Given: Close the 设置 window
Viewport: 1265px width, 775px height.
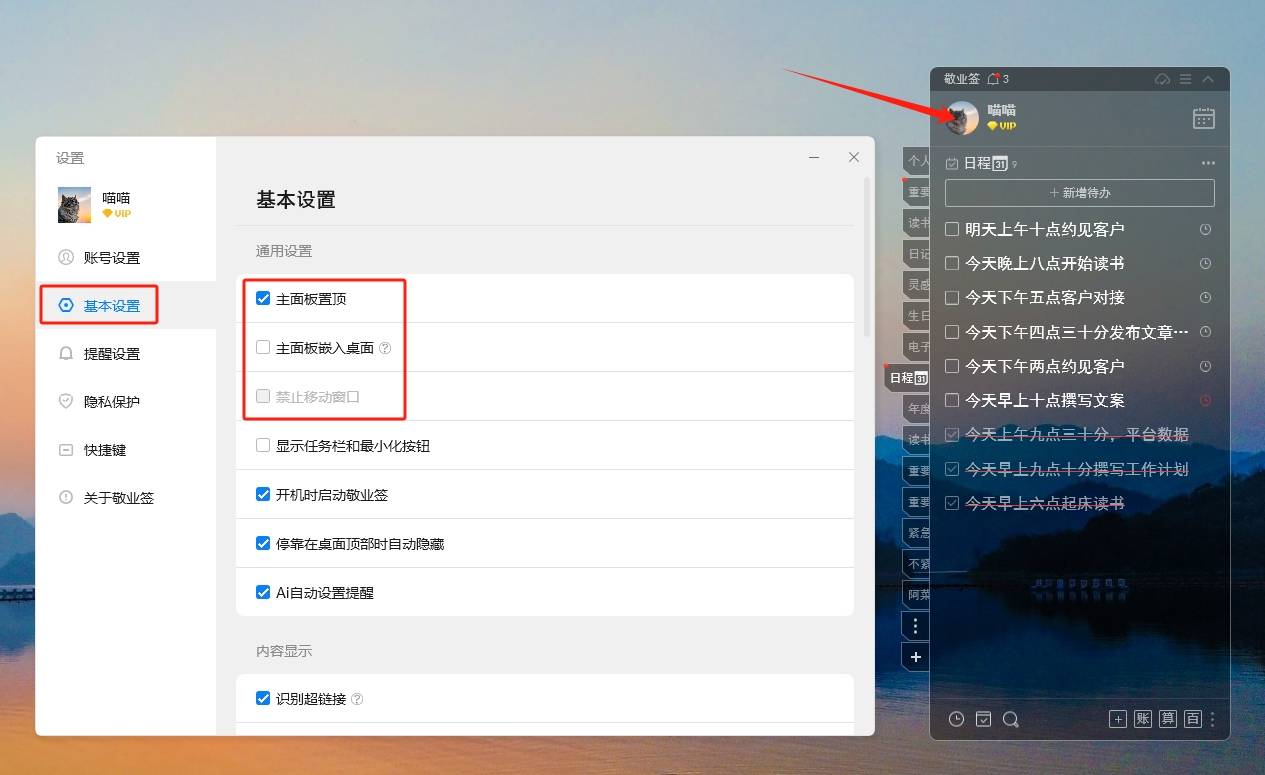Looking at the screenshot, I should coord(854,157).
